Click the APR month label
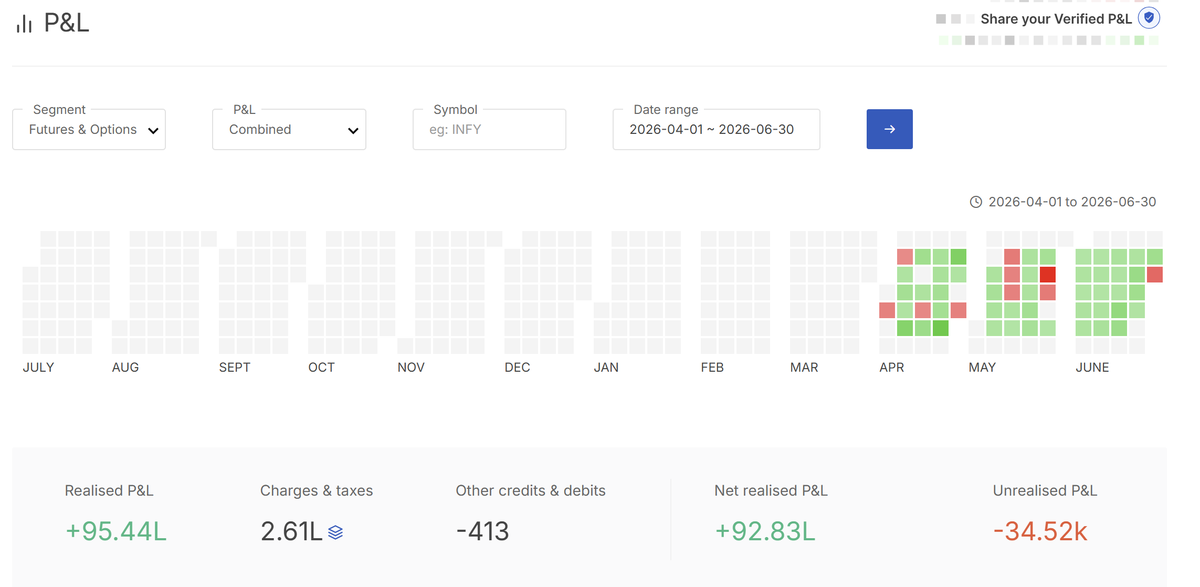Viewport: 1200px width, 587px height. (x=891, y=367)
